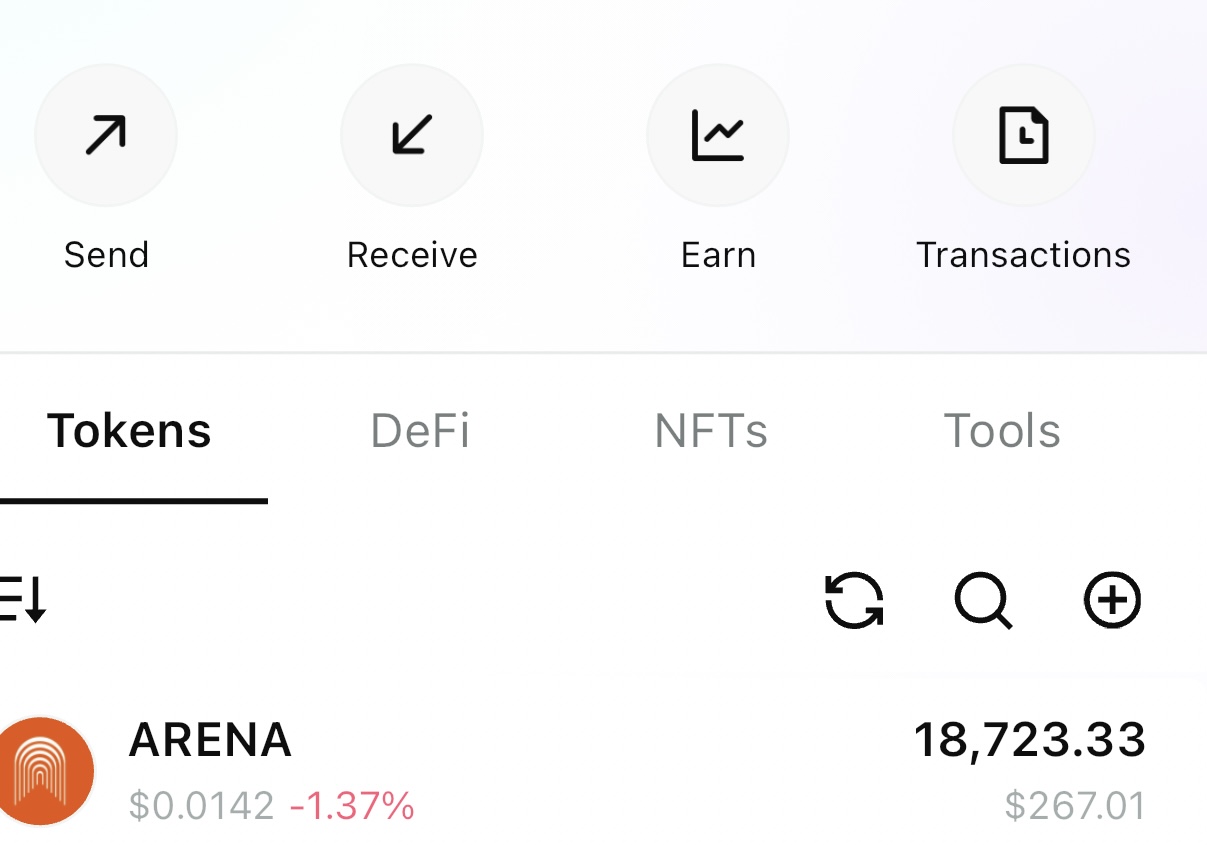Tap the Send arrow icon

tap(106, 136)
